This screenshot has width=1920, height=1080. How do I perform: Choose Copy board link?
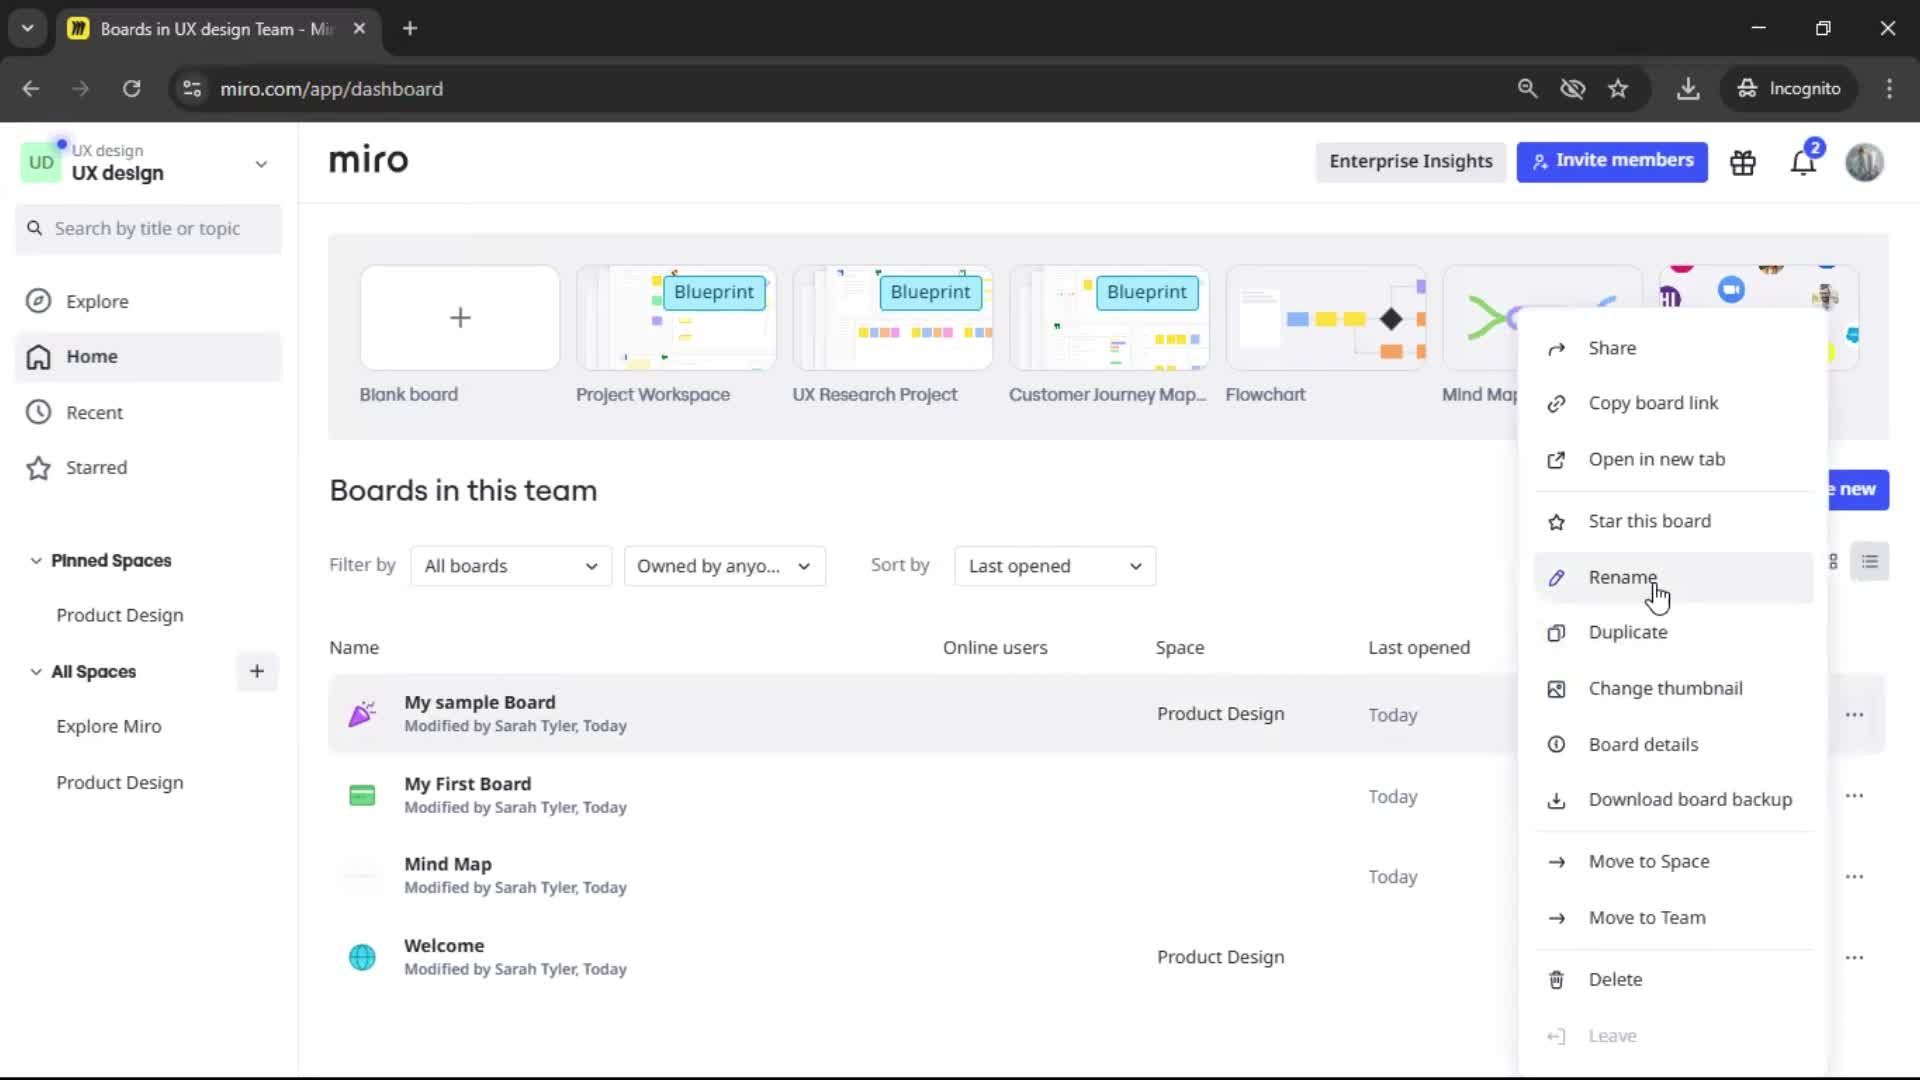click(x=1673, y=403)
